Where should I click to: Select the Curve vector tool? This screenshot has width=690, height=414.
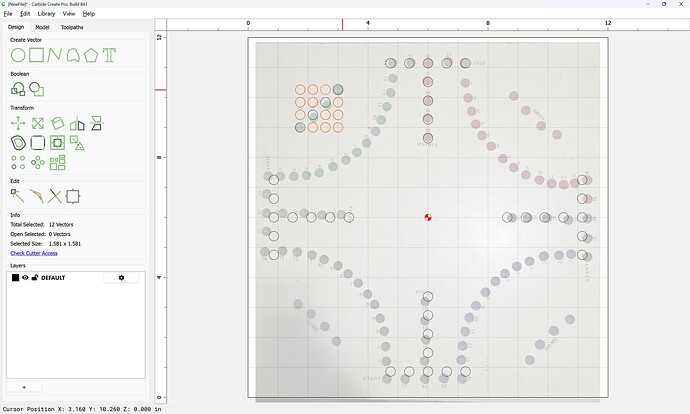pos(73,55)
